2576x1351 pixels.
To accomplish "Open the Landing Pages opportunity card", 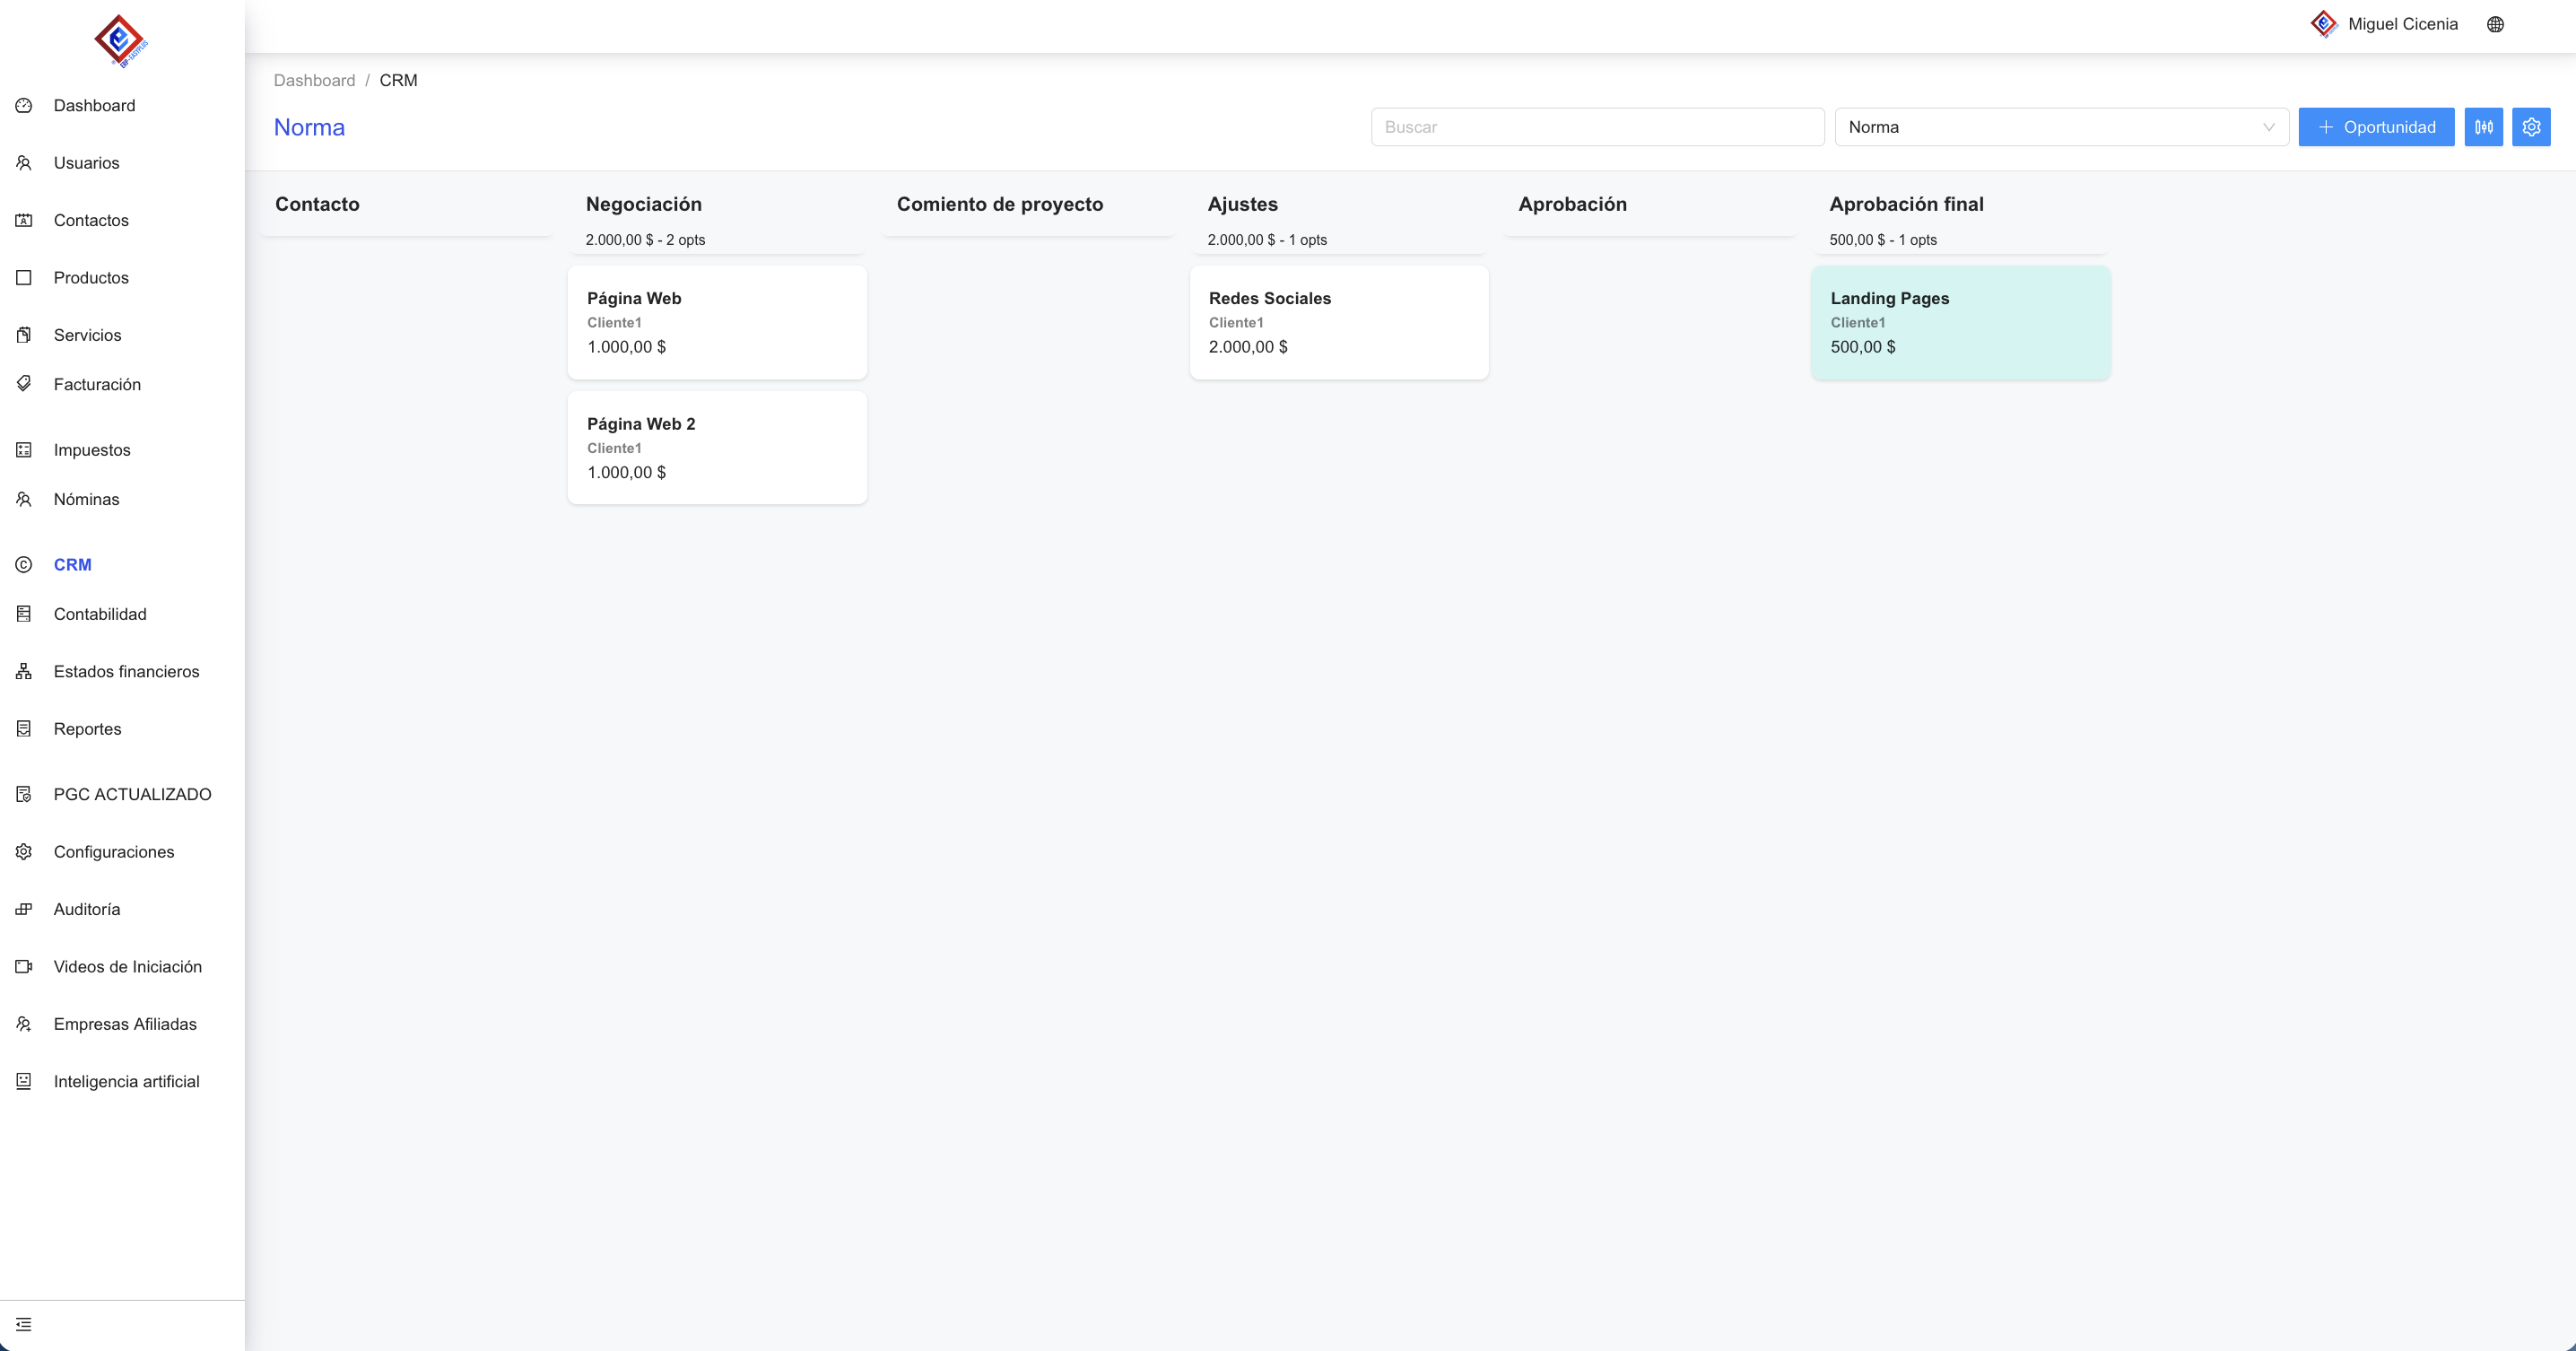I will [1960, 322].
